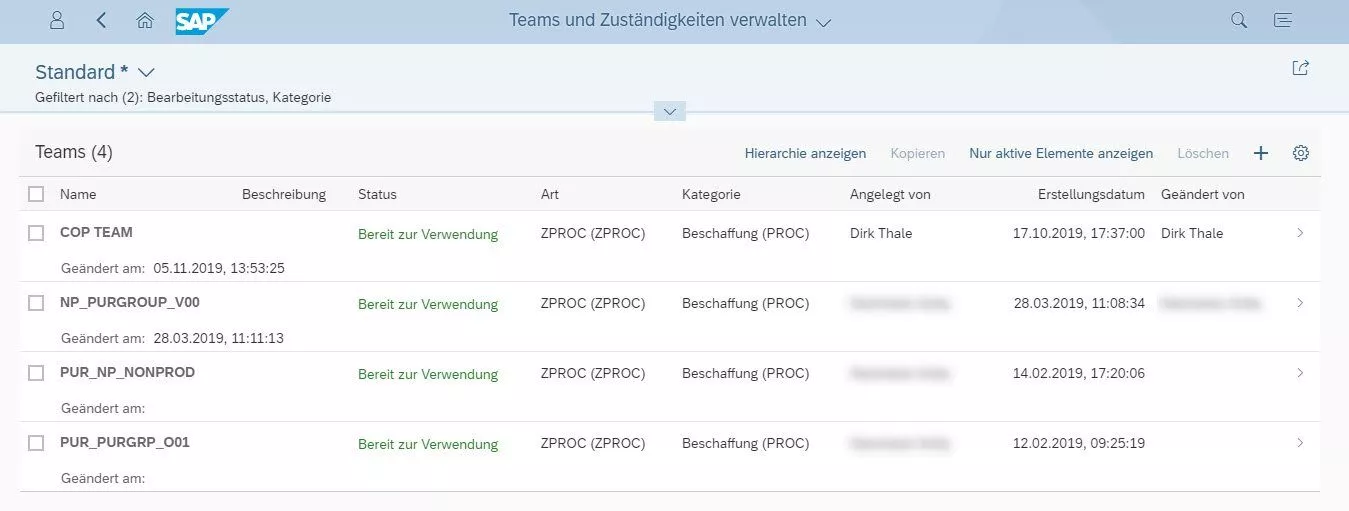Image resolution: width=1349 pixels, height=511 pixels.
Task: Open table settings gear icon
Action: click(1300, 153)
